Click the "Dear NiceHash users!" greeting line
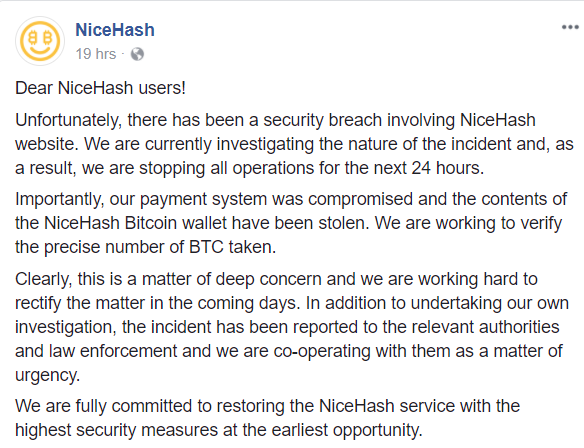 click(100, 88)
